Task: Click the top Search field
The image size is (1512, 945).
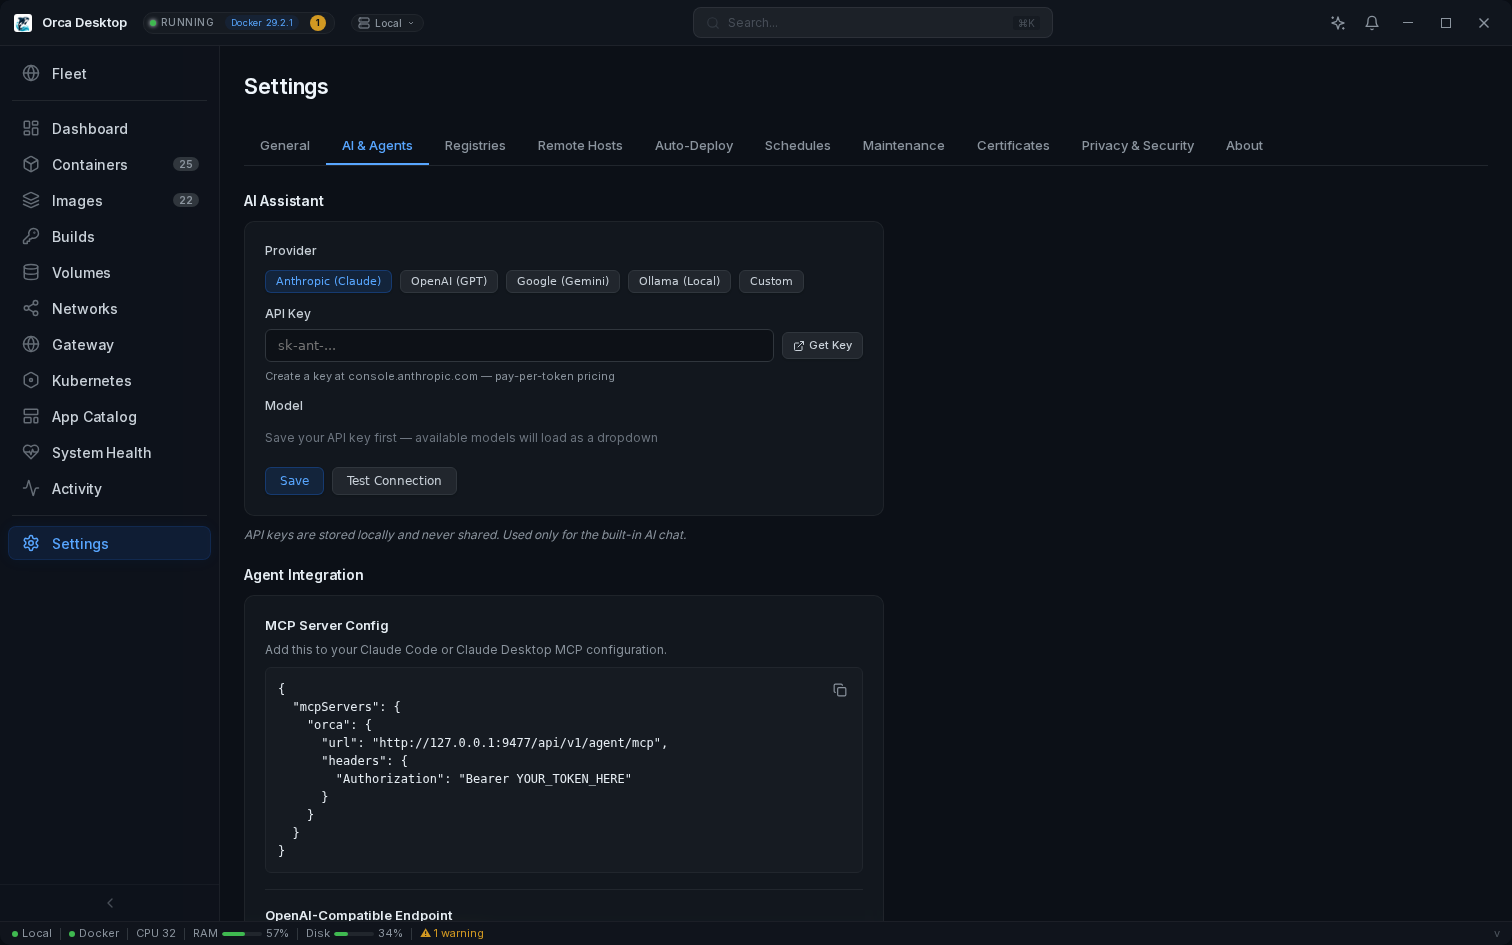Action: point(872,23)
